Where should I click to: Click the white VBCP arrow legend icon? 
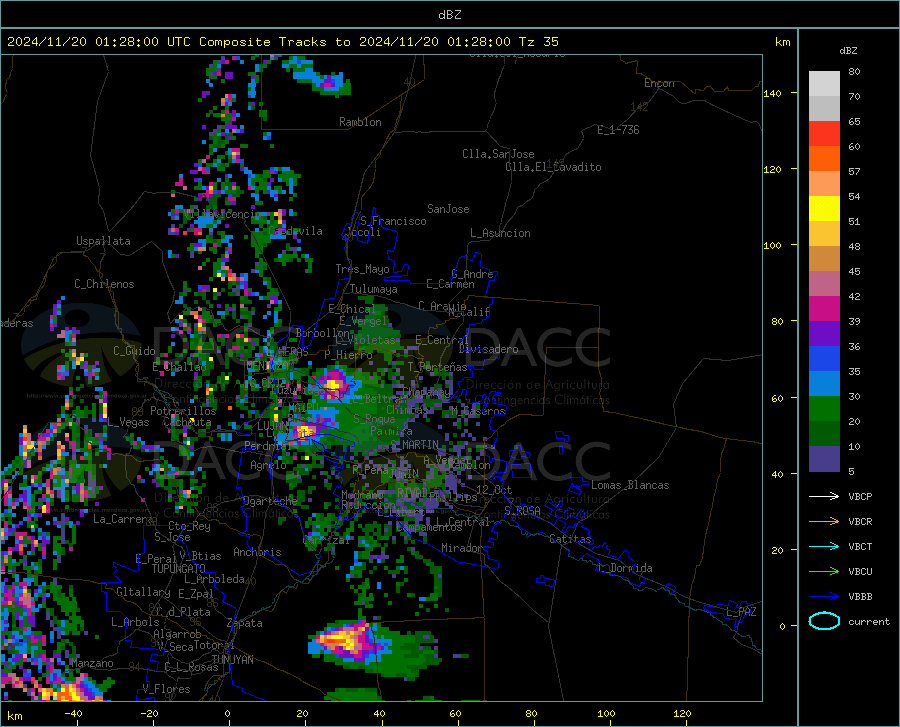coord(824,496)
